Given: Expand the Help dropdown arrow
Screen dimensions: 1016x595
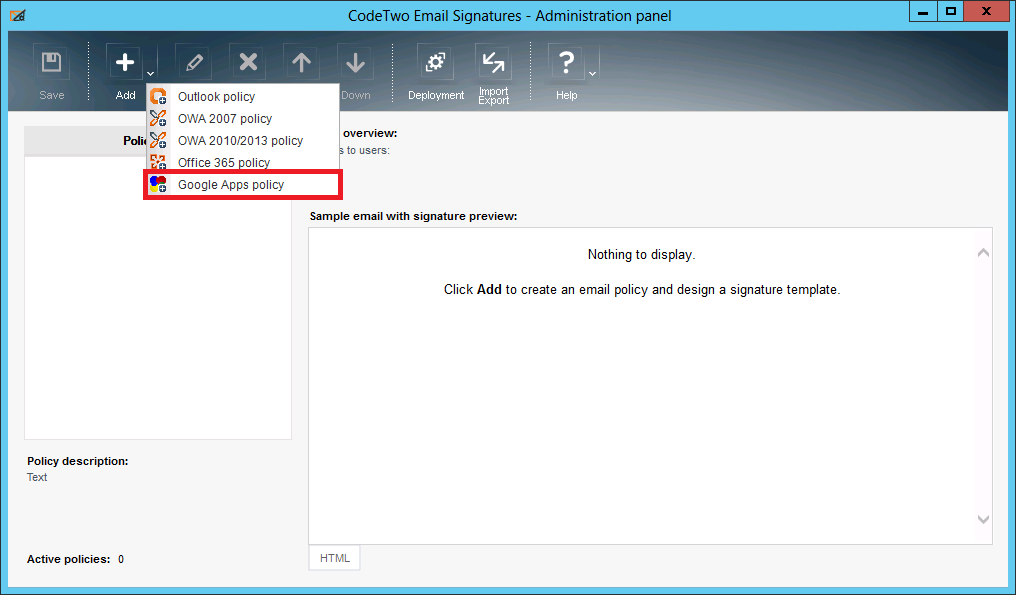Looking at the screenshot, I should (x=592, y=73).
